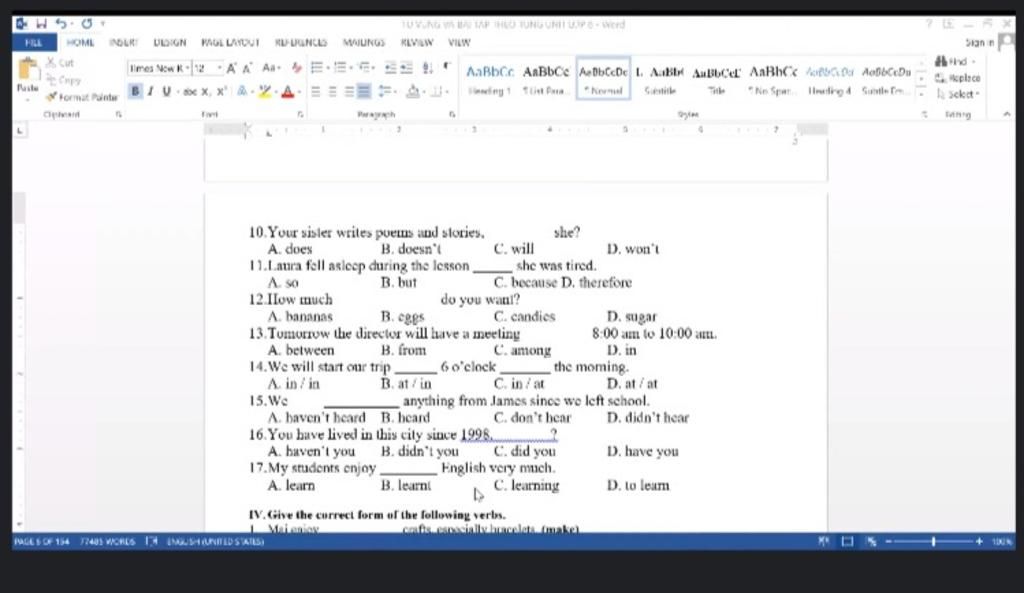Toggle Show paragraph marks

(447, 66)
